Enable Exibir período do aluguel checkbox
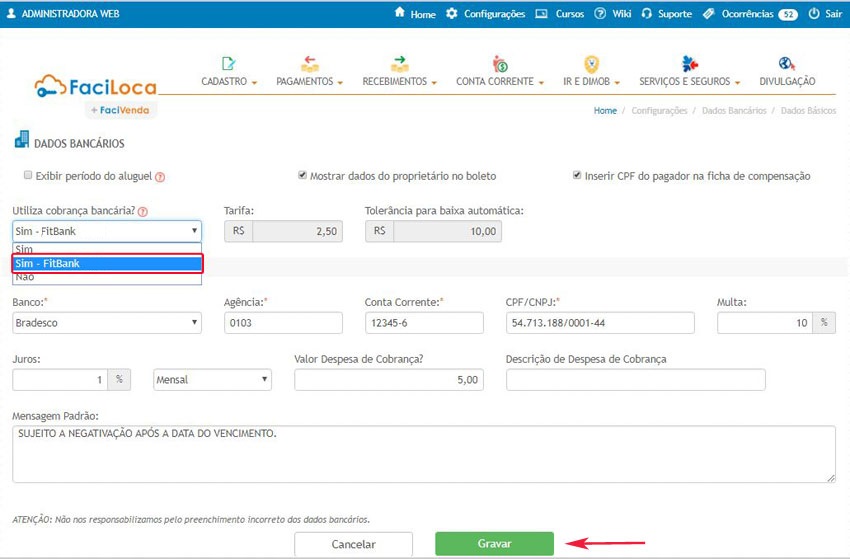The height and width of the screenshot is (559, 850). pos(28,175)
